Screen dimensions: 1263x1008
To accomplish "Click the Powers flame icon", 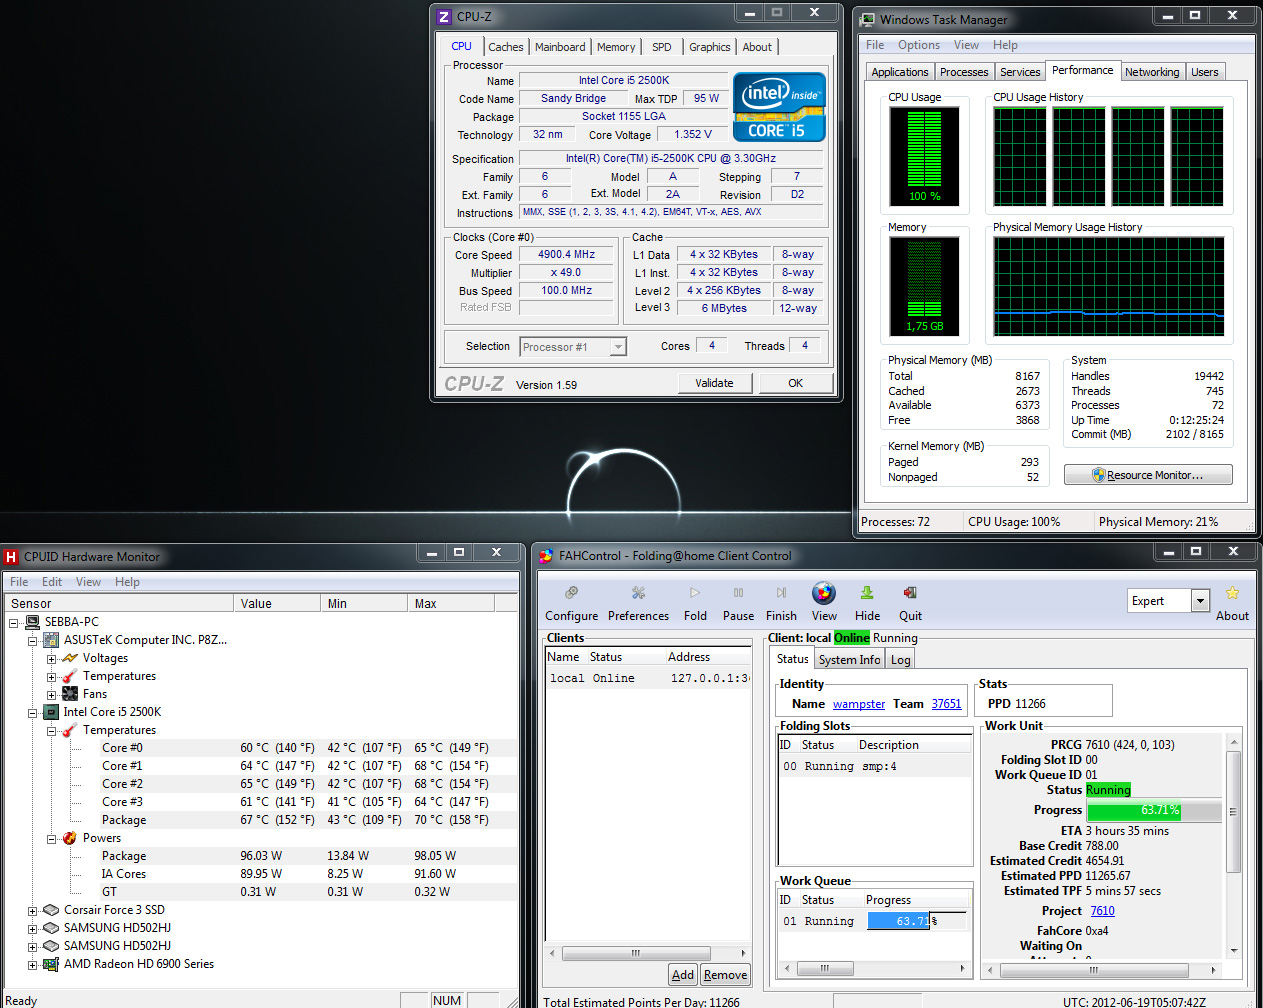I will tap(70, 838).
